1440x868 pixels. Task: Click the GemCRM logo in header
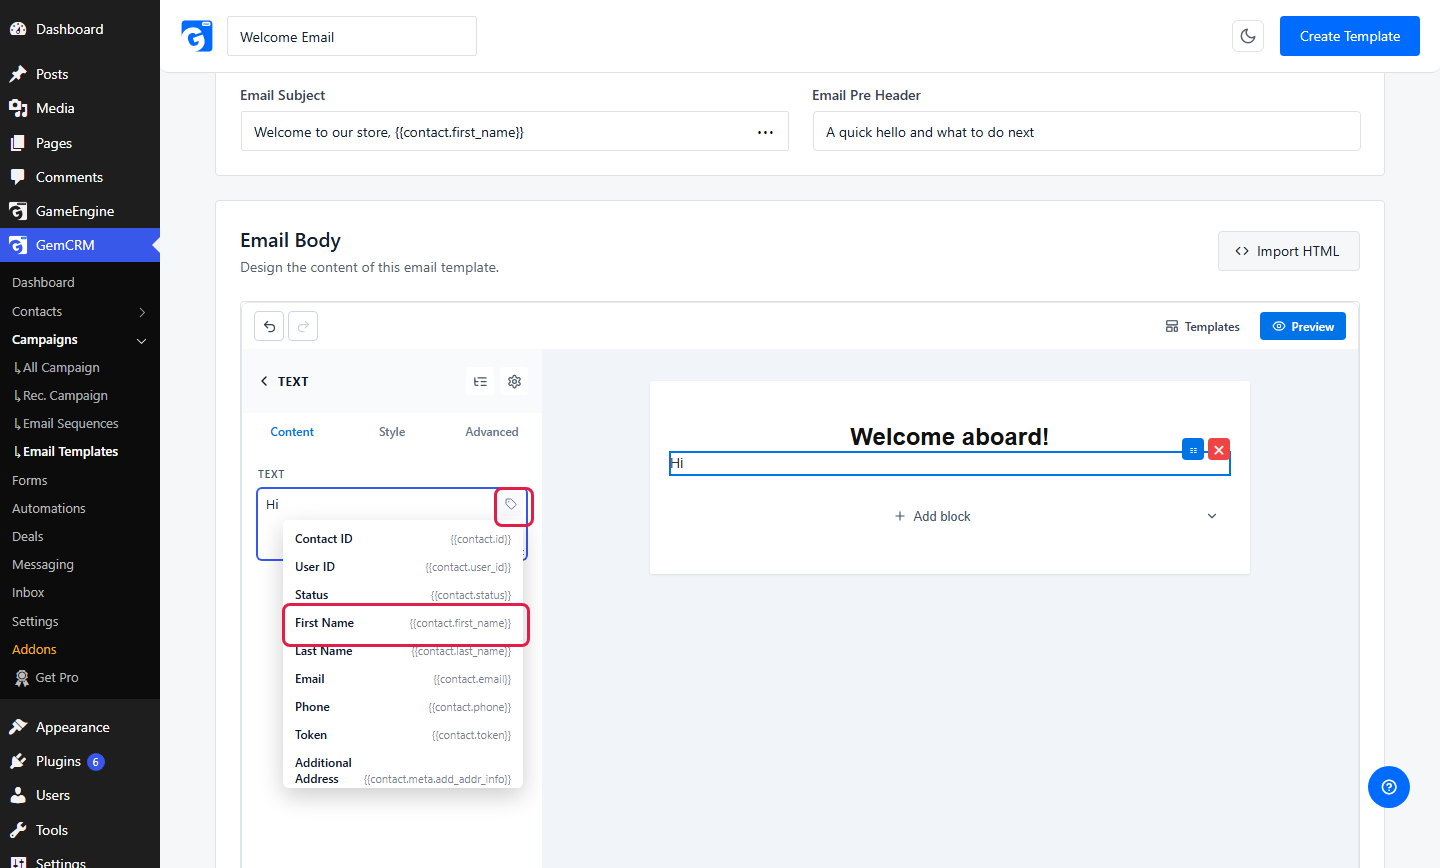coord(197,36)
